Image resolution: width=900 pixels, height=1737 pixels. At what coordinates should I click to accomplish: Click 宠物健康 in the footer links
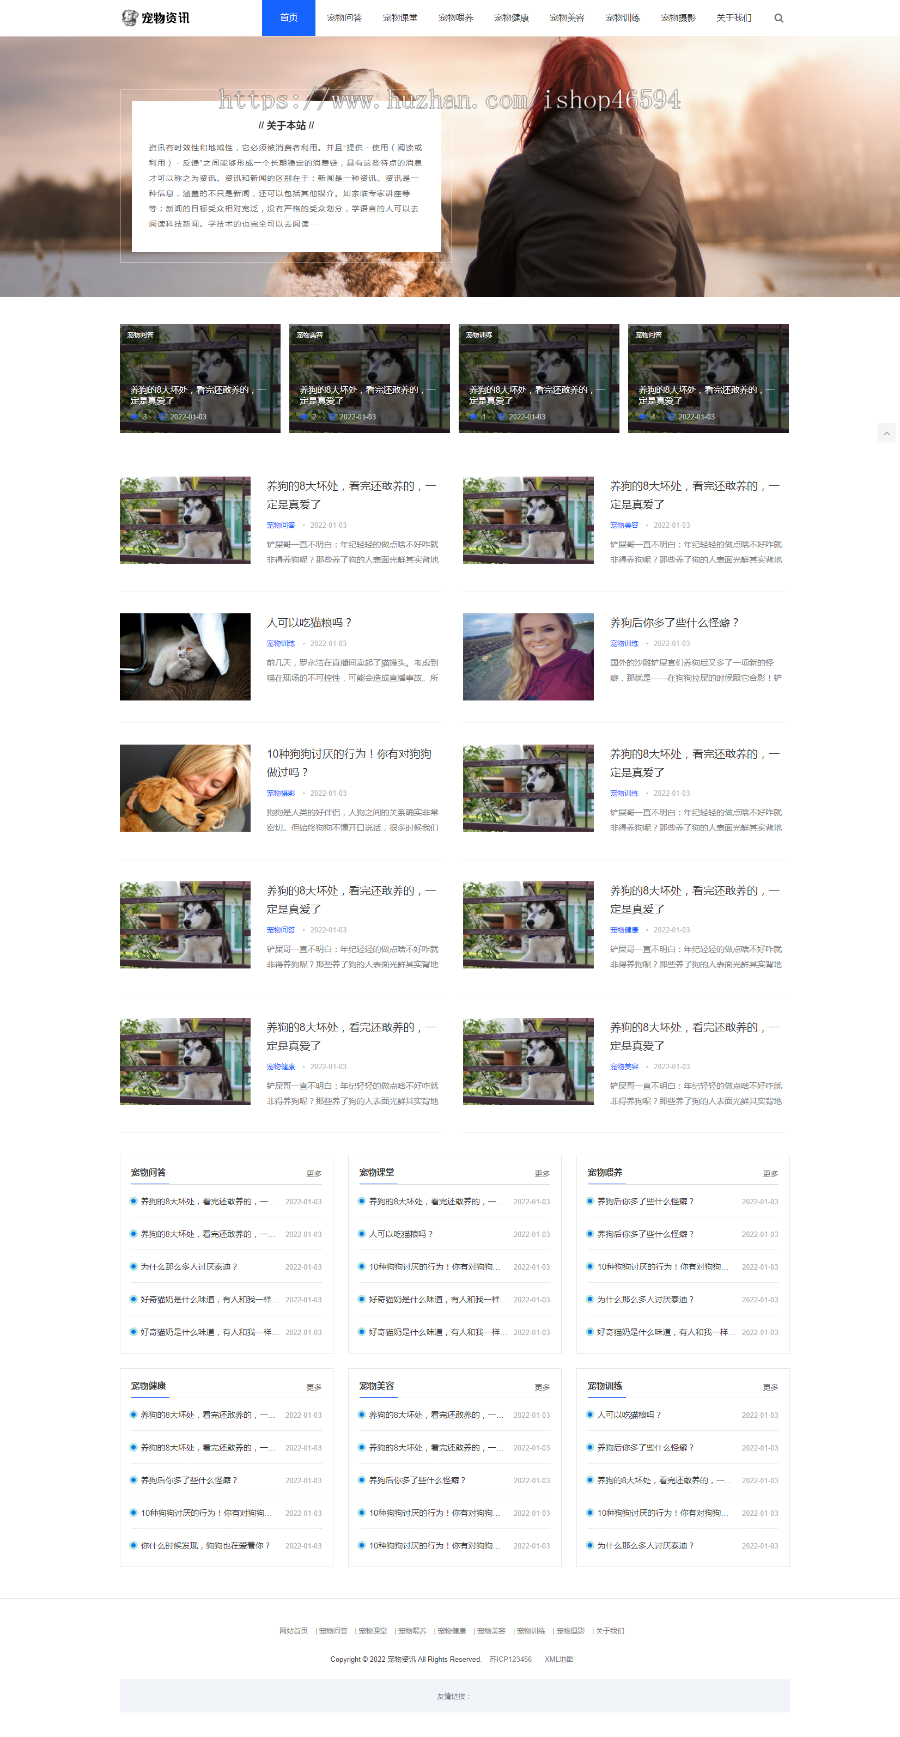tap(452, 1631)
